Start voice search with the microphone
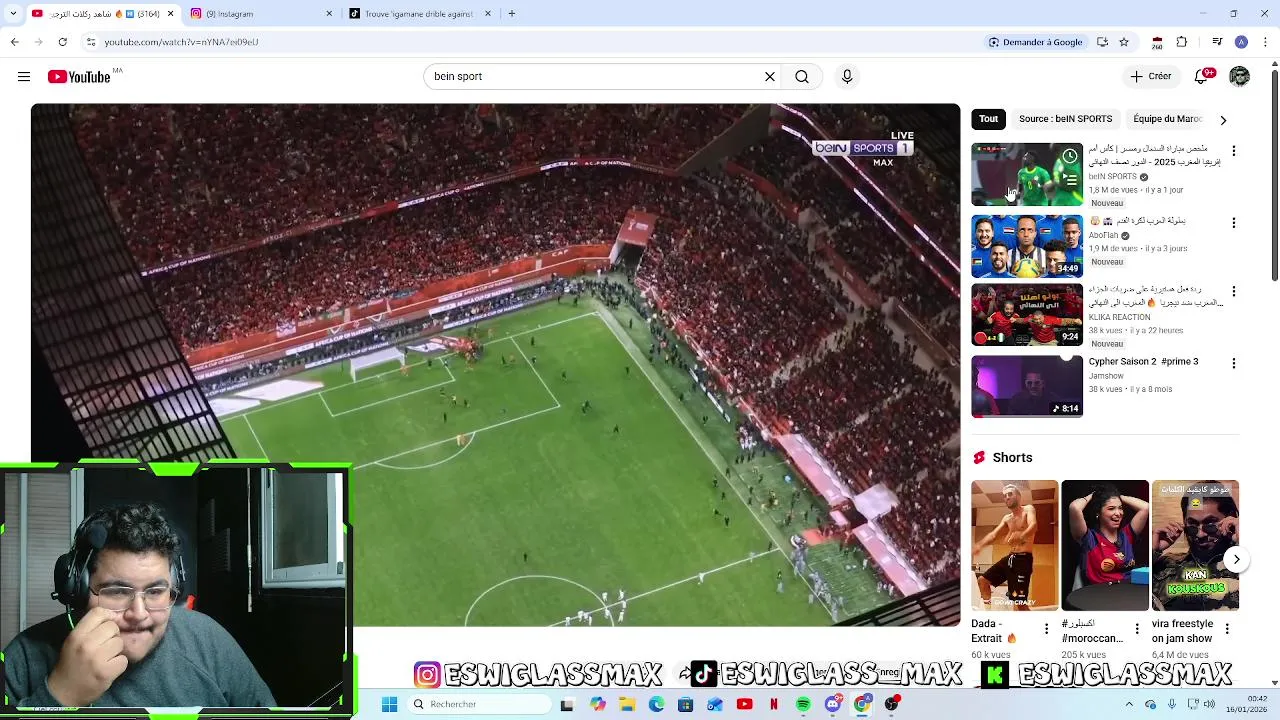The image size is (1280, 720). click(847, 77)
